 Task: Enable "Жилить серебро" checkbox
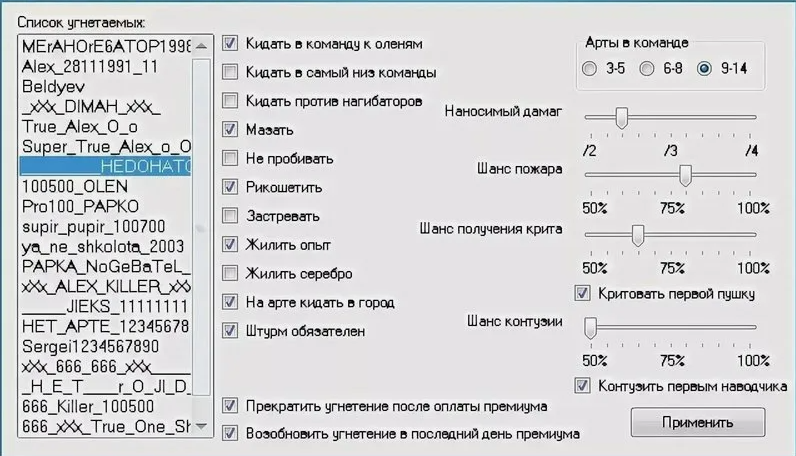point(230,273)
